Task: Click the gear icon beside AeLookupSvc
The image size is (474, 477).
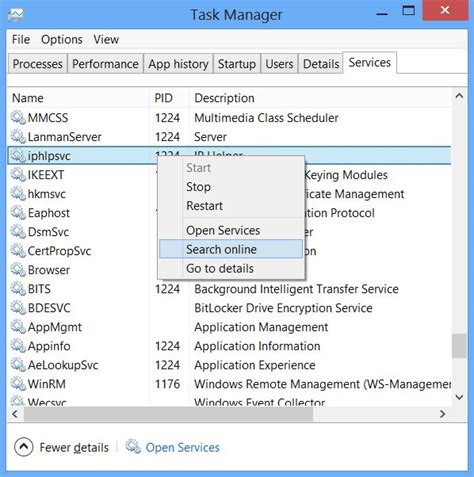Action: (18, 365)
